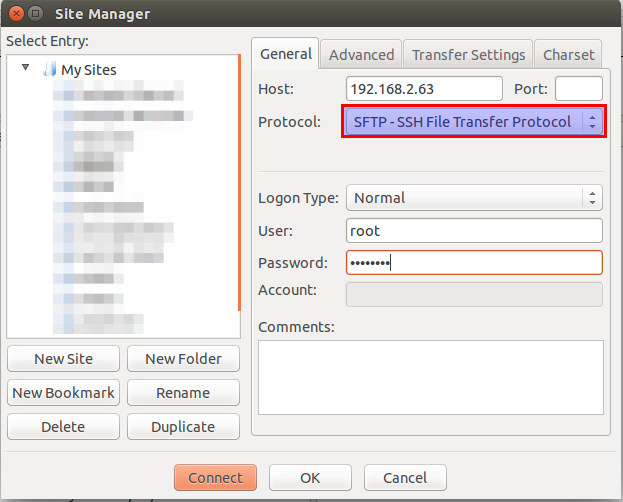This screenshot has width=623, height=502.
Task: Select the My Sites folder icon
Action: 50,69
